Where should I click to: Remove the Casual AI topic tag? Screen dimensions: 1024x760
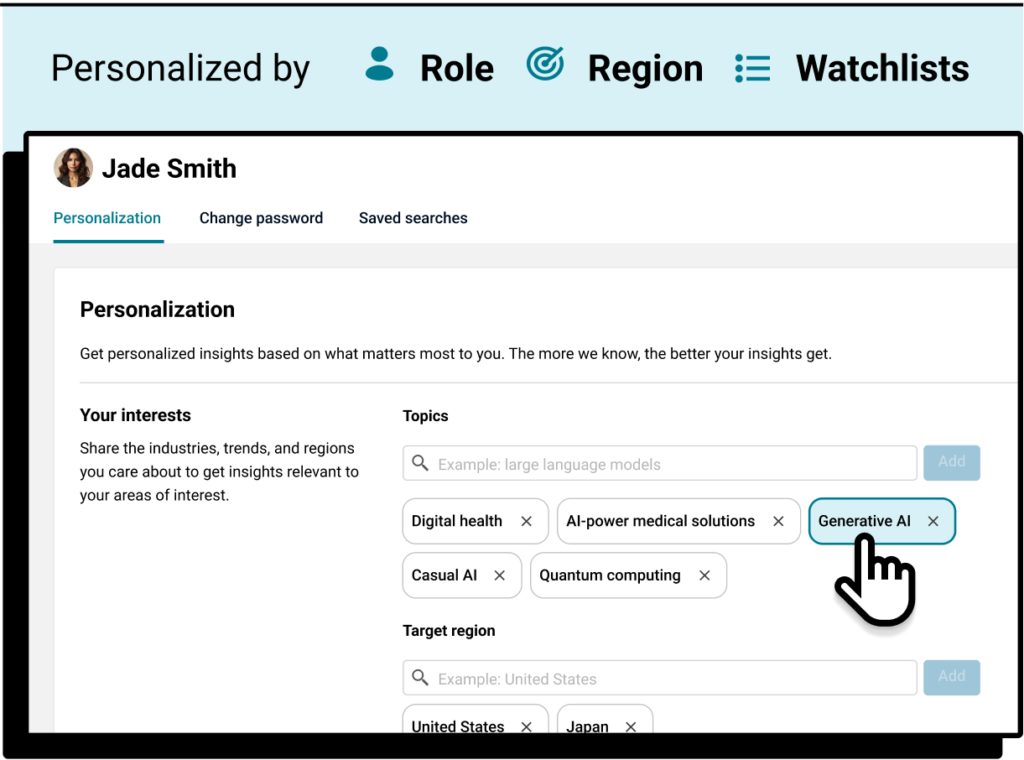[x=500, y=575]
